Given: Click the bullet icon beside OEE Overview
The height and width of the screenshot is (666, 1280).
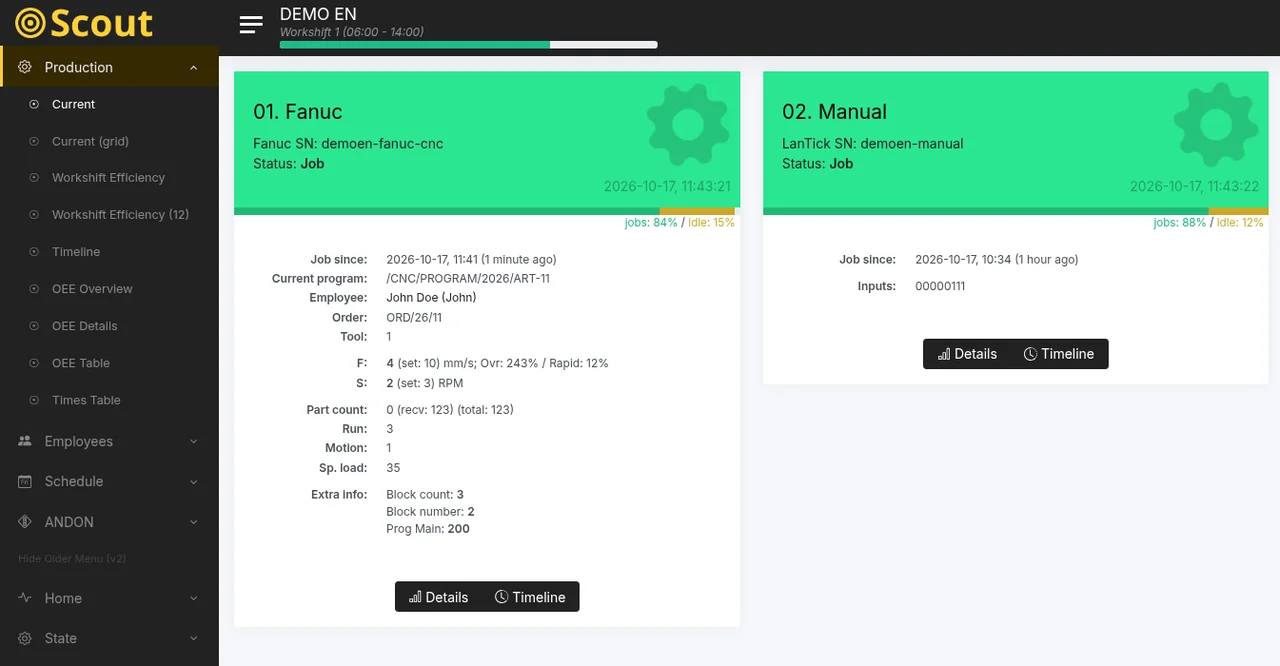Looking at the screenshot, I should pyautogui.click(x=34, y=289).
